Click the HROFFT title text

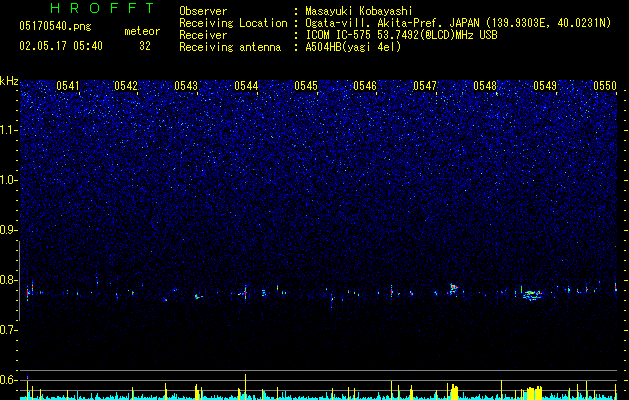[x=102, y=8]
